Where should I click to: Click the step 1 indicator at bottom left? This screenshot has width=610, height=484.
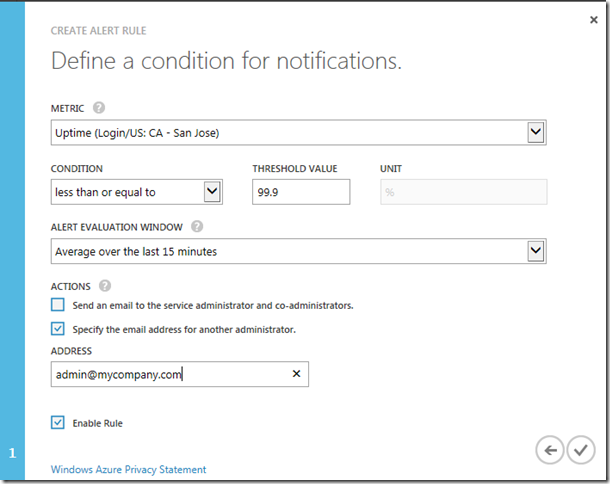[x=12, y=453]
